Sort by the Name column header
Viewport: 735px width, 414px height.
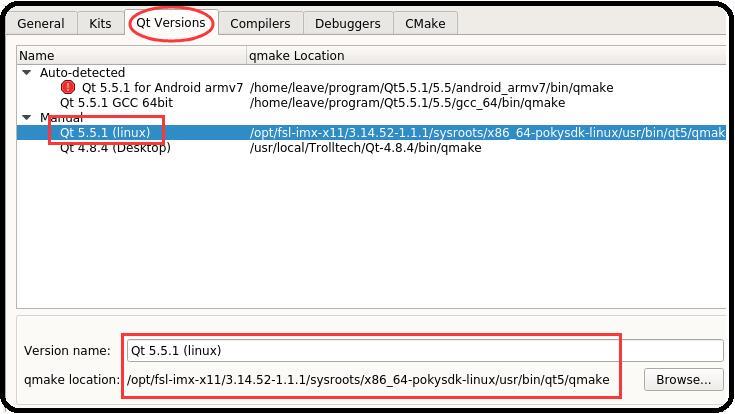[131, 55]
